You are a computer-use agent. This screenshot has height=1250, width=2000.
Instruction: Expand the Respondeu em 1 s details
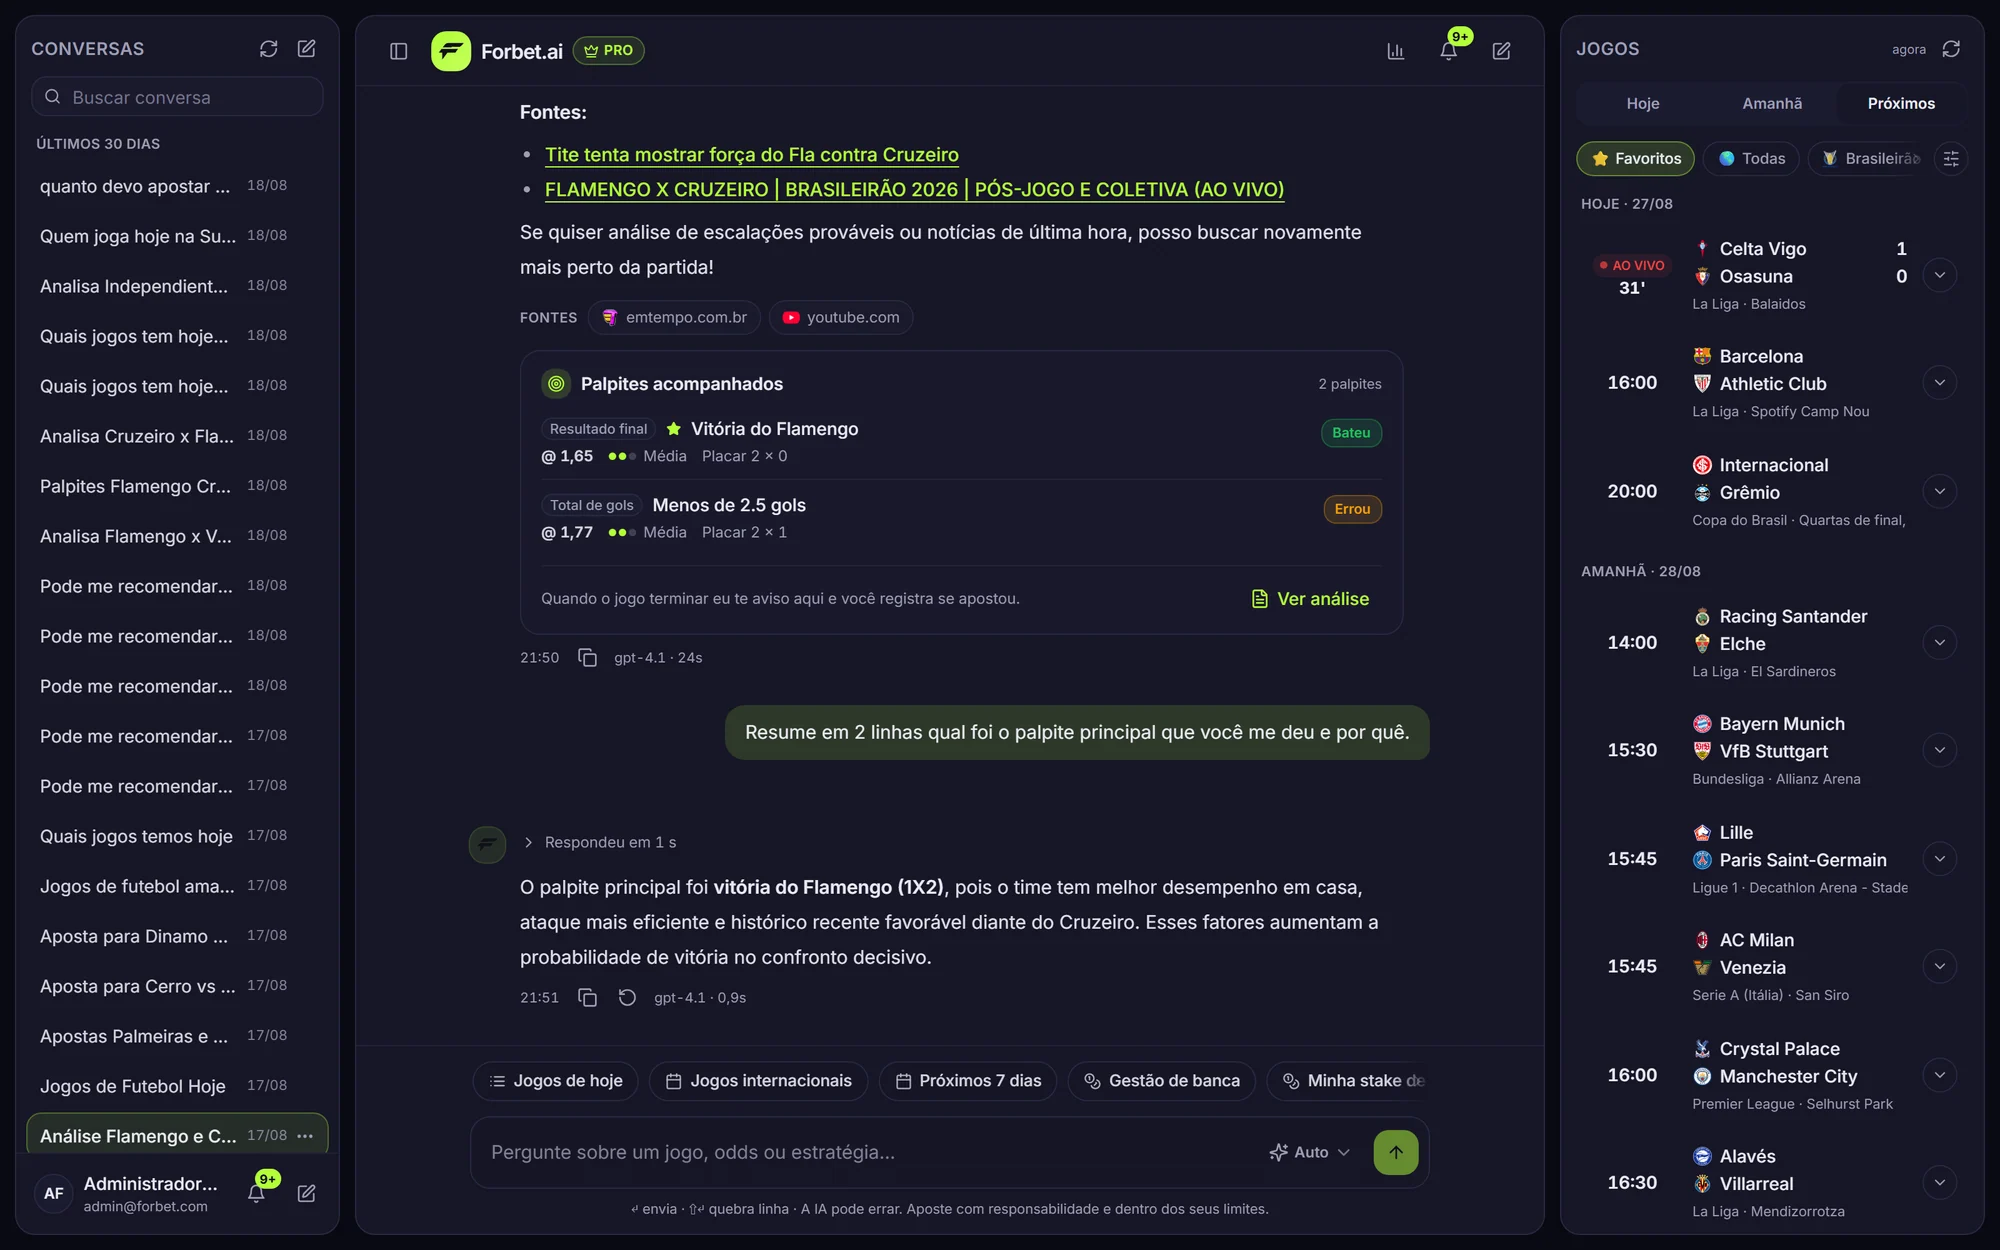(x=600, y=842)
